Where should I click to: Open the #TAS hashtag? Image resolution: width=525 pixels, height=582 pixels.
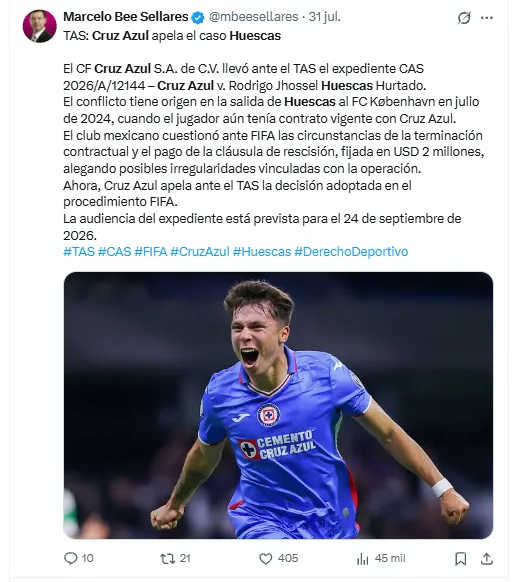coord(79,252)
